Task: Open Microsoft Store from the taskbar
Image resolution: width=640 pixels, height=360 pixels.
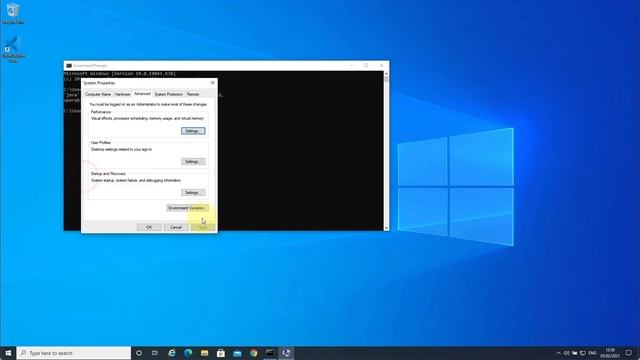Action: click(221, 353)
